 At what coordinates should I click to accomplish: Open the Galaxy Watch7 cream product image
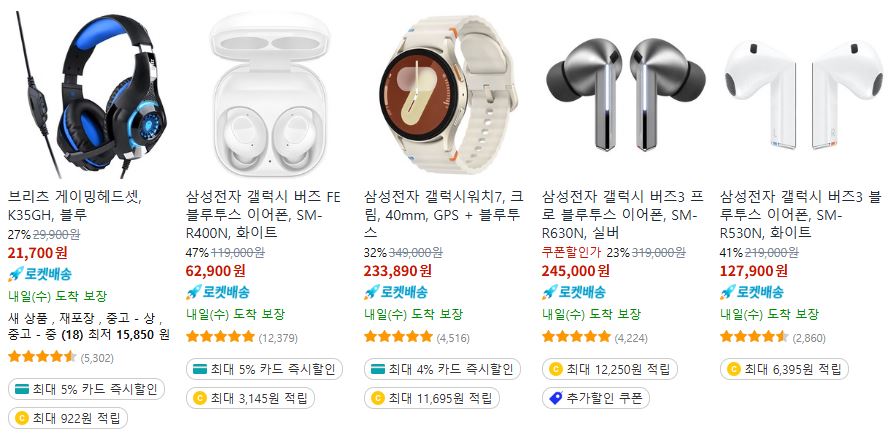[x=446, y=94]
